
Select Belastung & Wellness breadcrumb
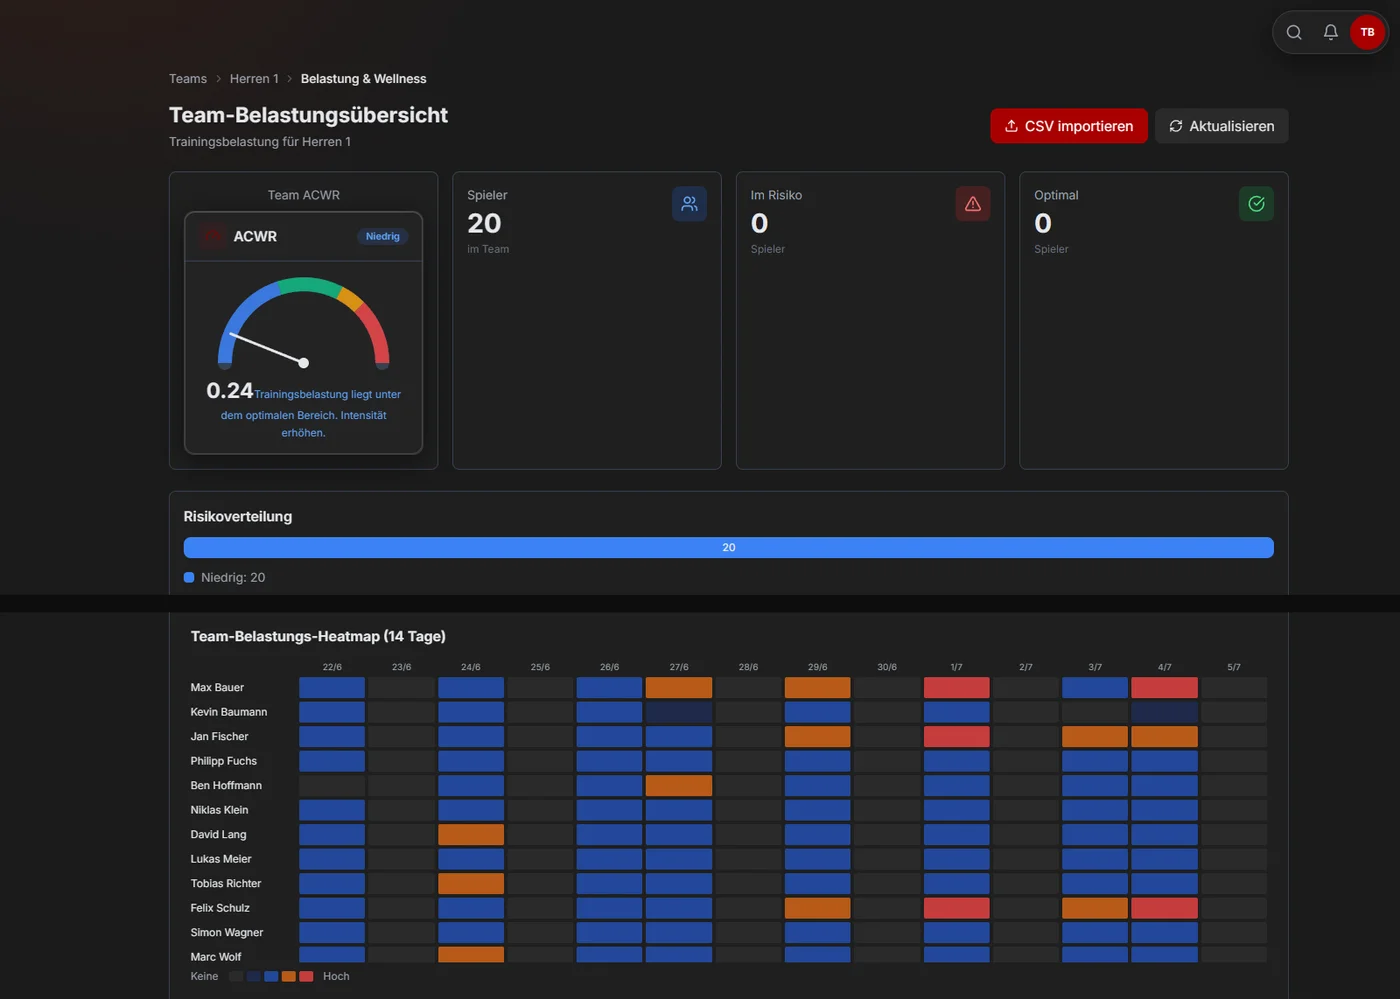click(x=363, y=79)
